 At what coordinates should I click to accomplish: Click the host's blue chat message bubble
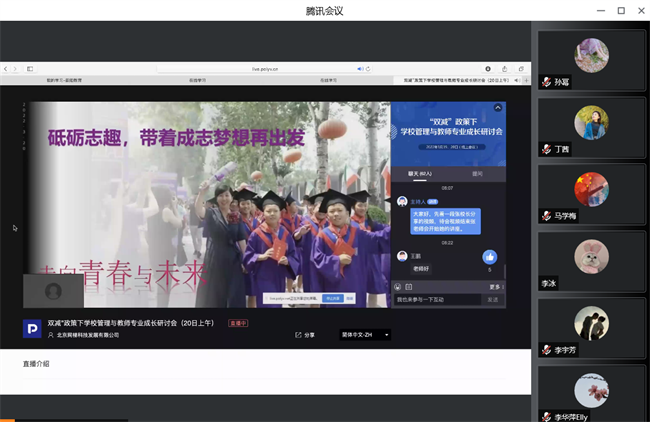pyautogui.click(x=446, y=221)
